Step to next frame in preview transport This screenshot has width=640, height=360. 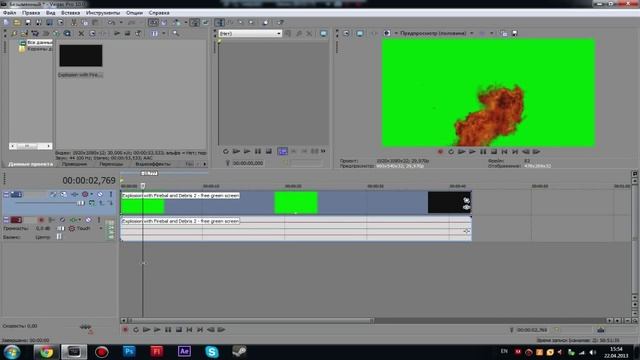tap(536, 152)
